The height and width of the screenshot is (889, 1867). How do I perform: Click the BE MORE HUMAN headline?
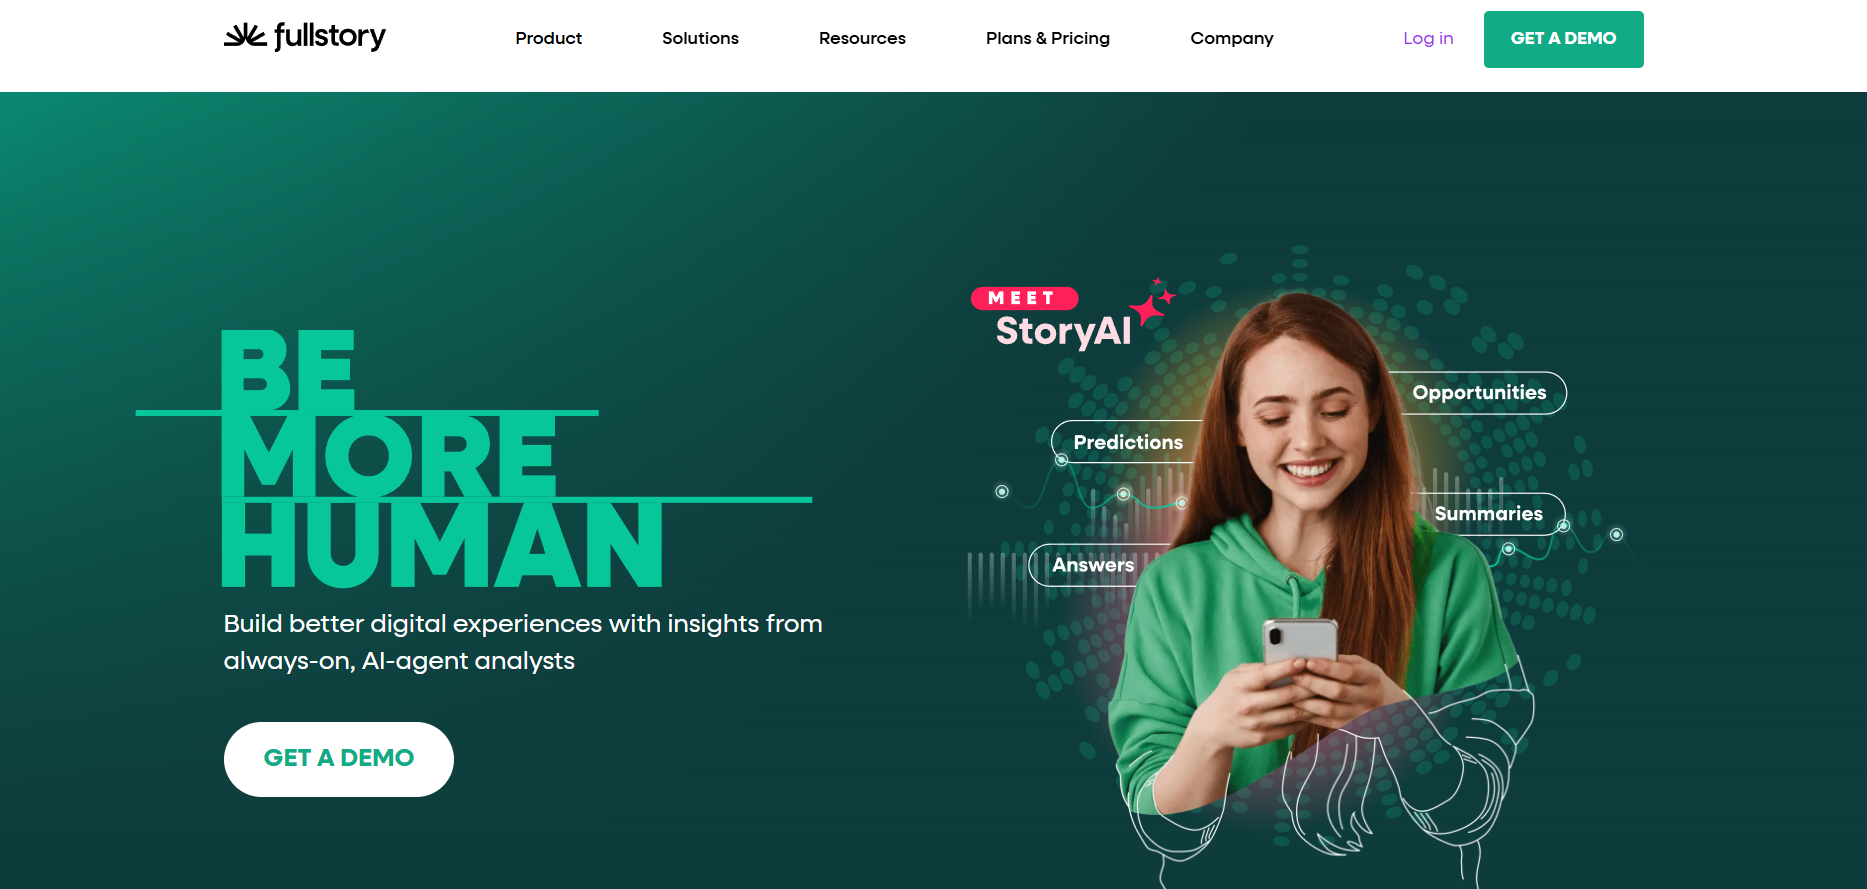440,458
